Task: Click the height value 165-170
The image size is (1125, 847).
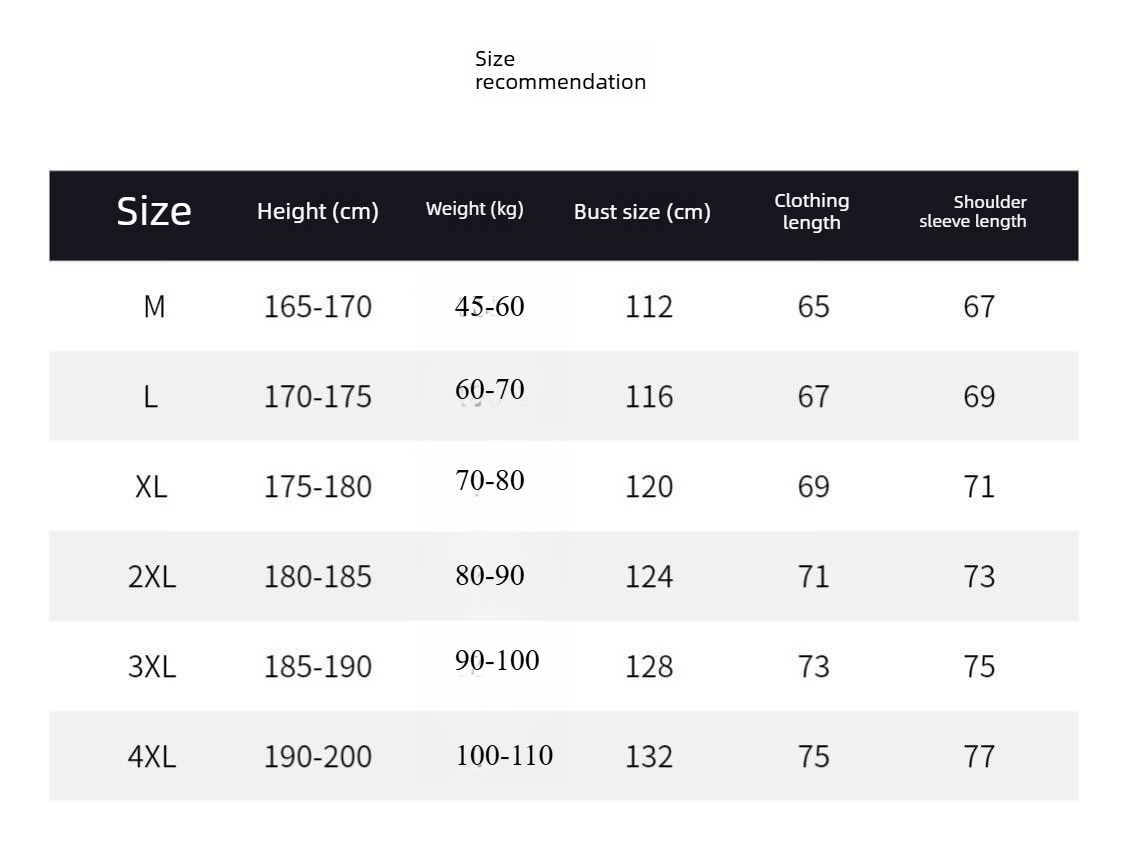Action: [318, 307]
